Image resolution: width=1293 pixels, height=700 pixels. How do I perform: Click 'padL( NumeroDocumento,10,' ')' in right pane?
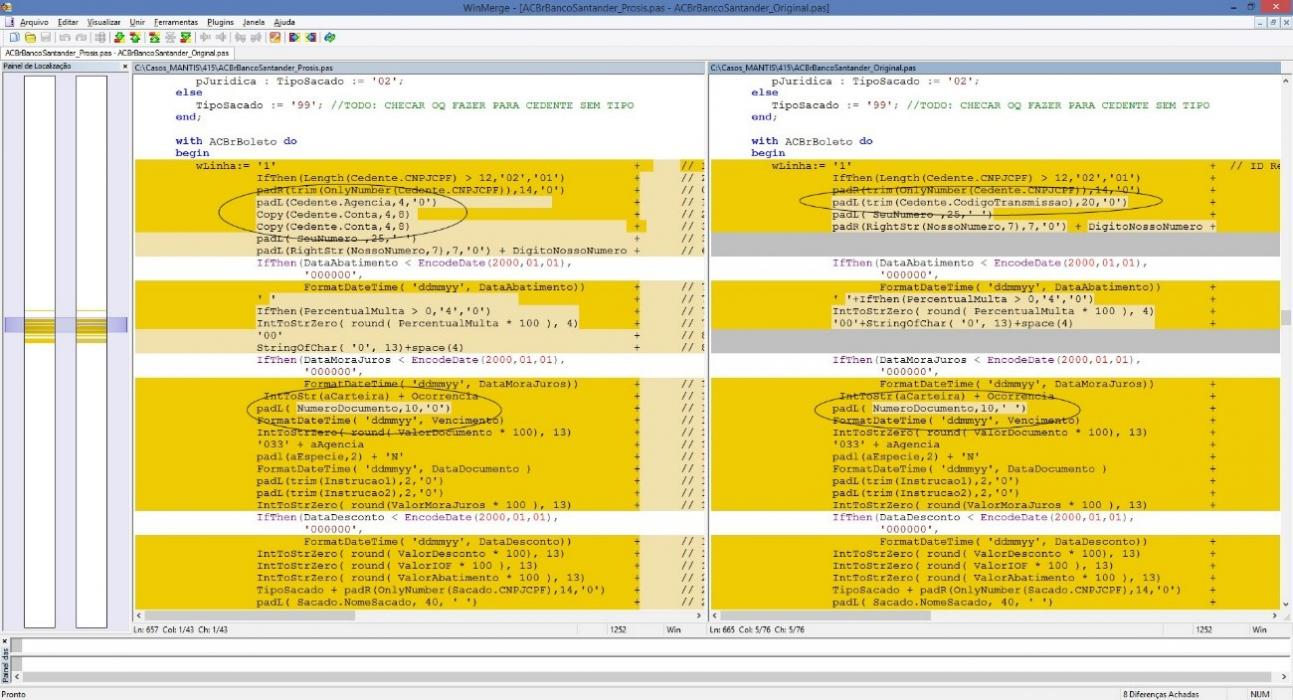pyautogui.click(x=931, y=408)
